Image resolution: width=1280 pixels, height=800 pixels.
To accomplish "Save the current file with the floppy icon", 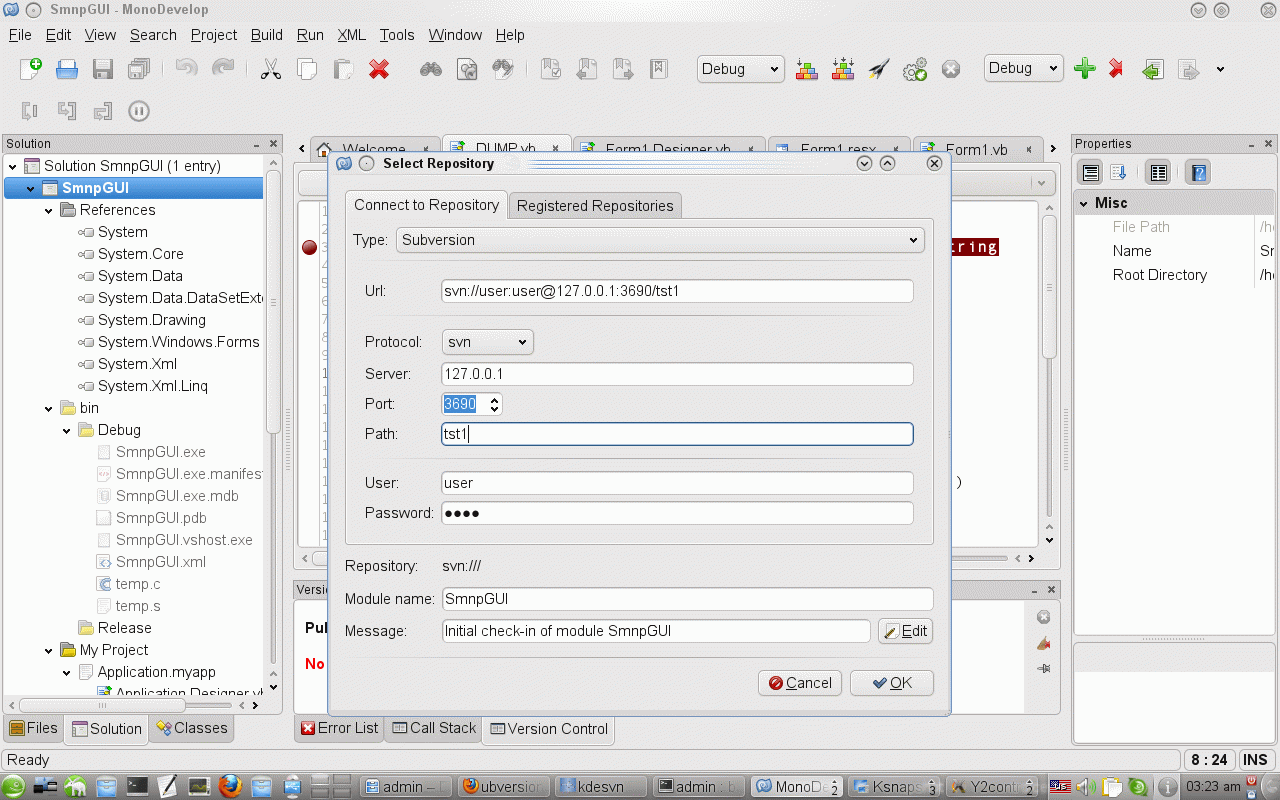I will [x=103, y=69].
